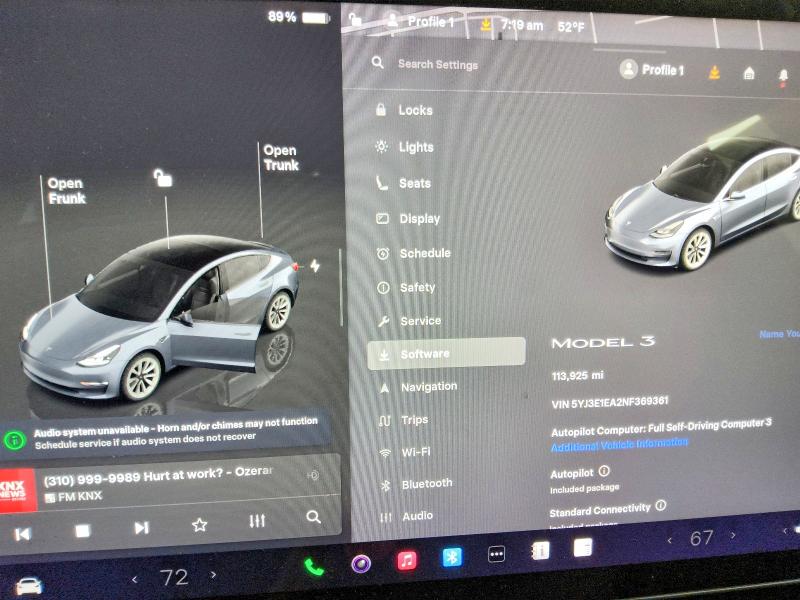
Task: Open the green Phone app
Action: tap(314, 567)
